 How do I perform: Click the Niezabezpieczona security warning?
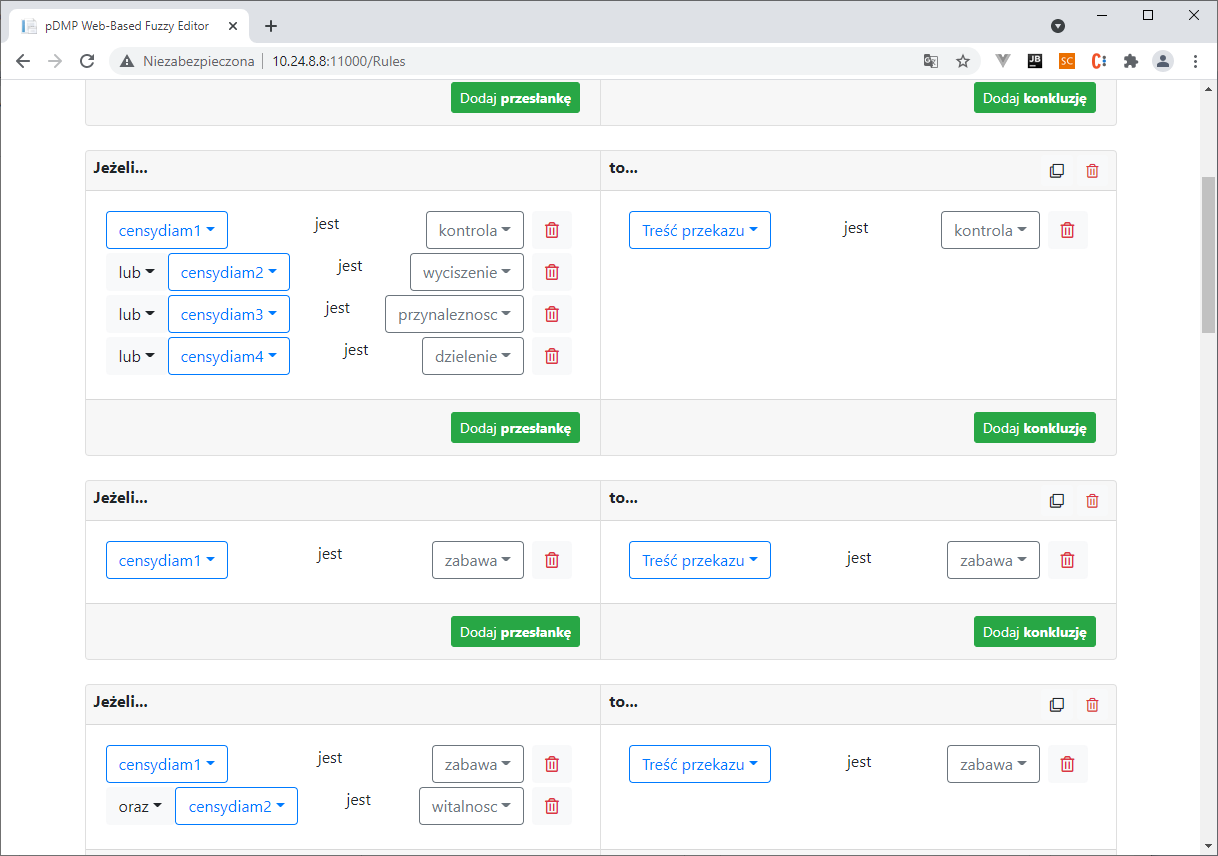point(187,61)
